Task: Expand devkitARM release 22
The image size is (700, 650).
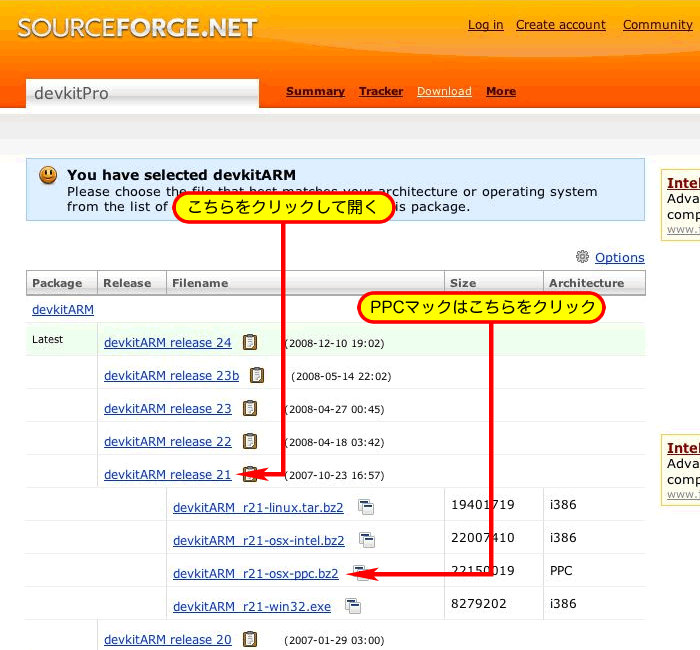Action: tap(168, 442)
